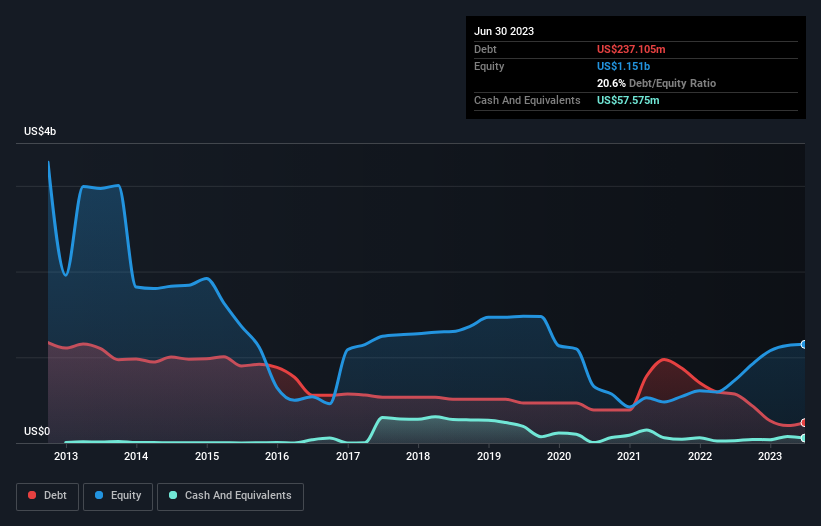Click the Equity label in tooltip
Image resolution: width=821 pixels, height=526 pixels.
pos(489,66)
